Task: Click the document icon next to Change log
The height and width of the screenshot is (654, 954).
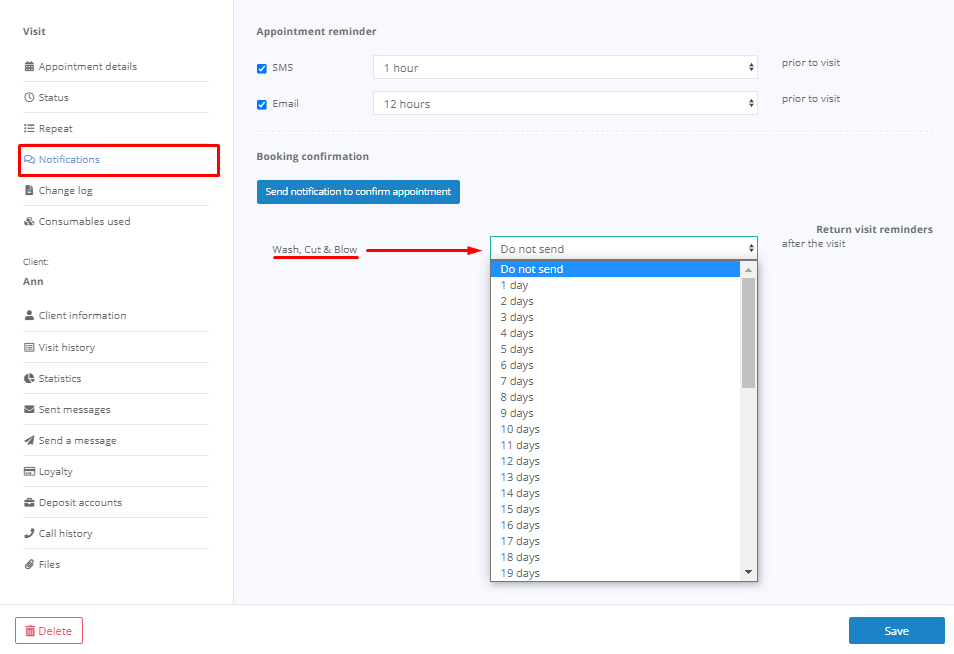Action: click(x=29, y=191)
